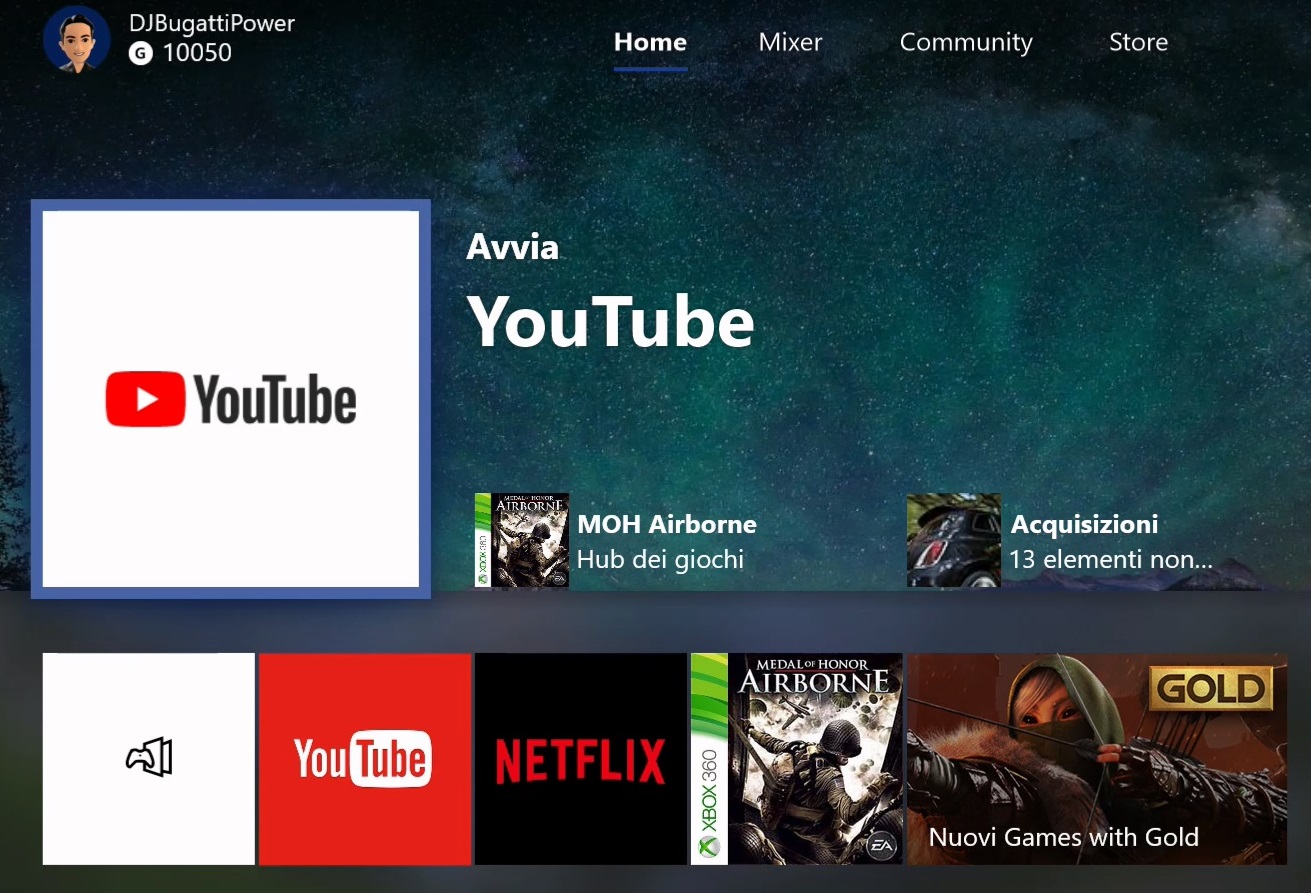Click the large YouTube heading text

tap(611, 321)
